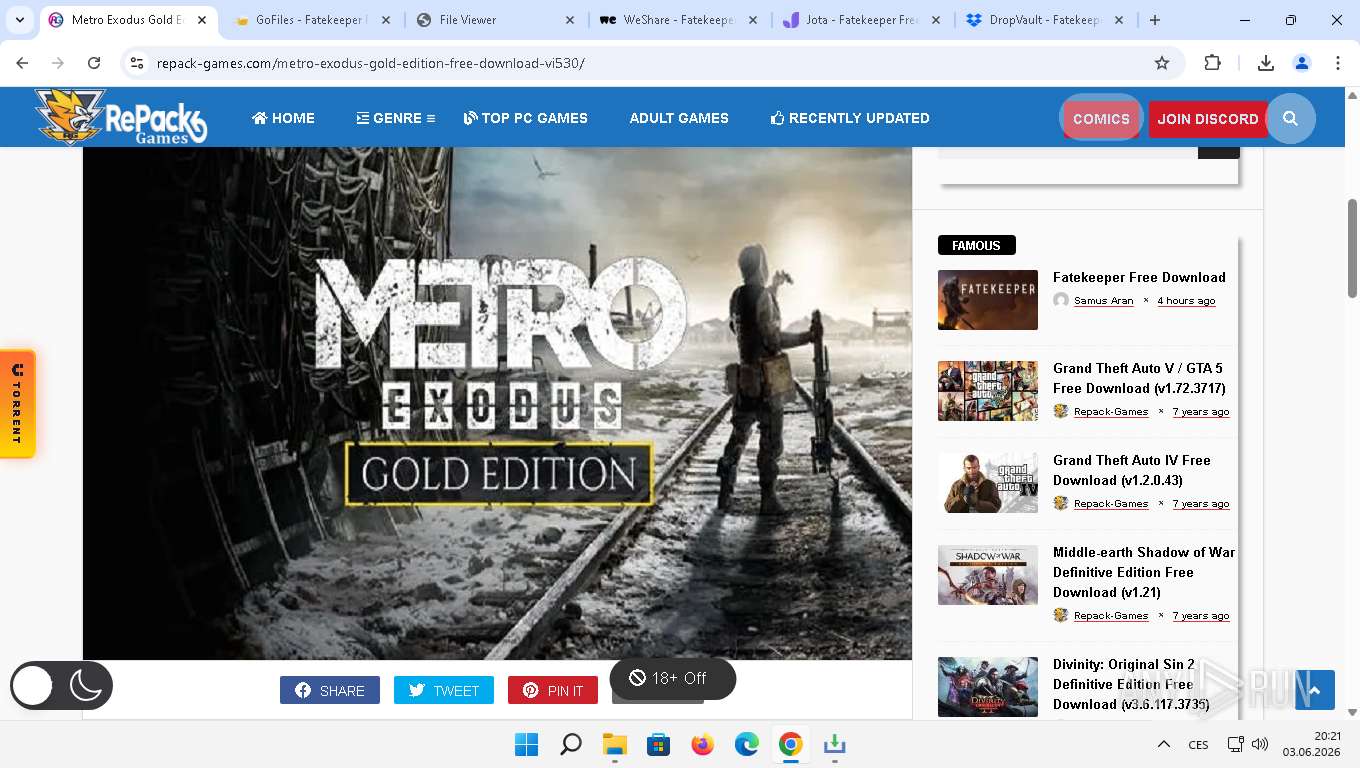The width and height of the screenshot is (1360, 768).
Task: Go to HOME in site navigation
Action: (283, 118)
